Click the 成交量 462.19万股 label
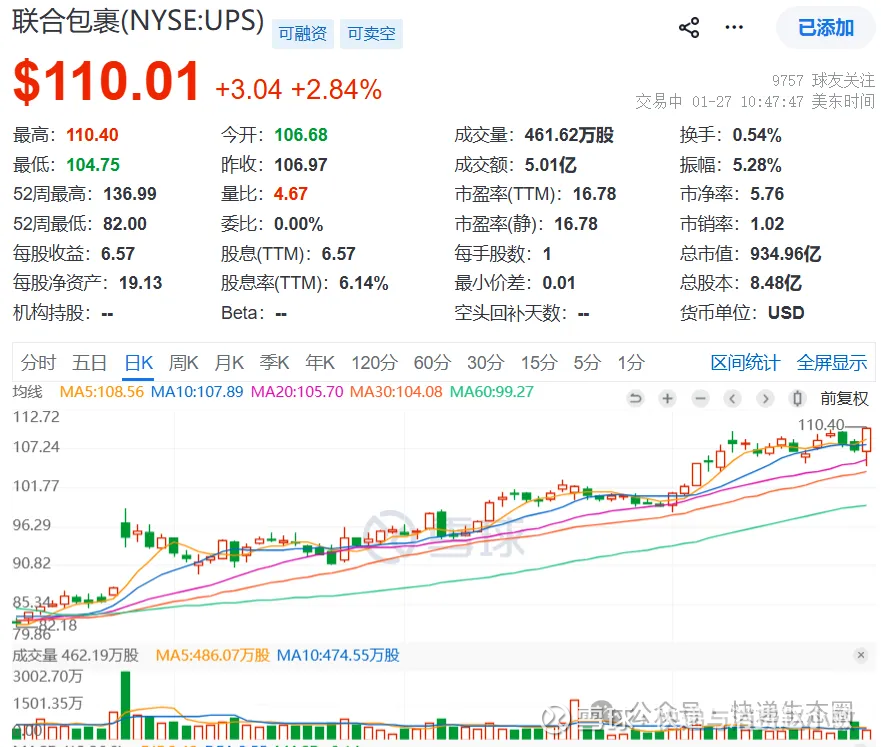 pos(76,655)
